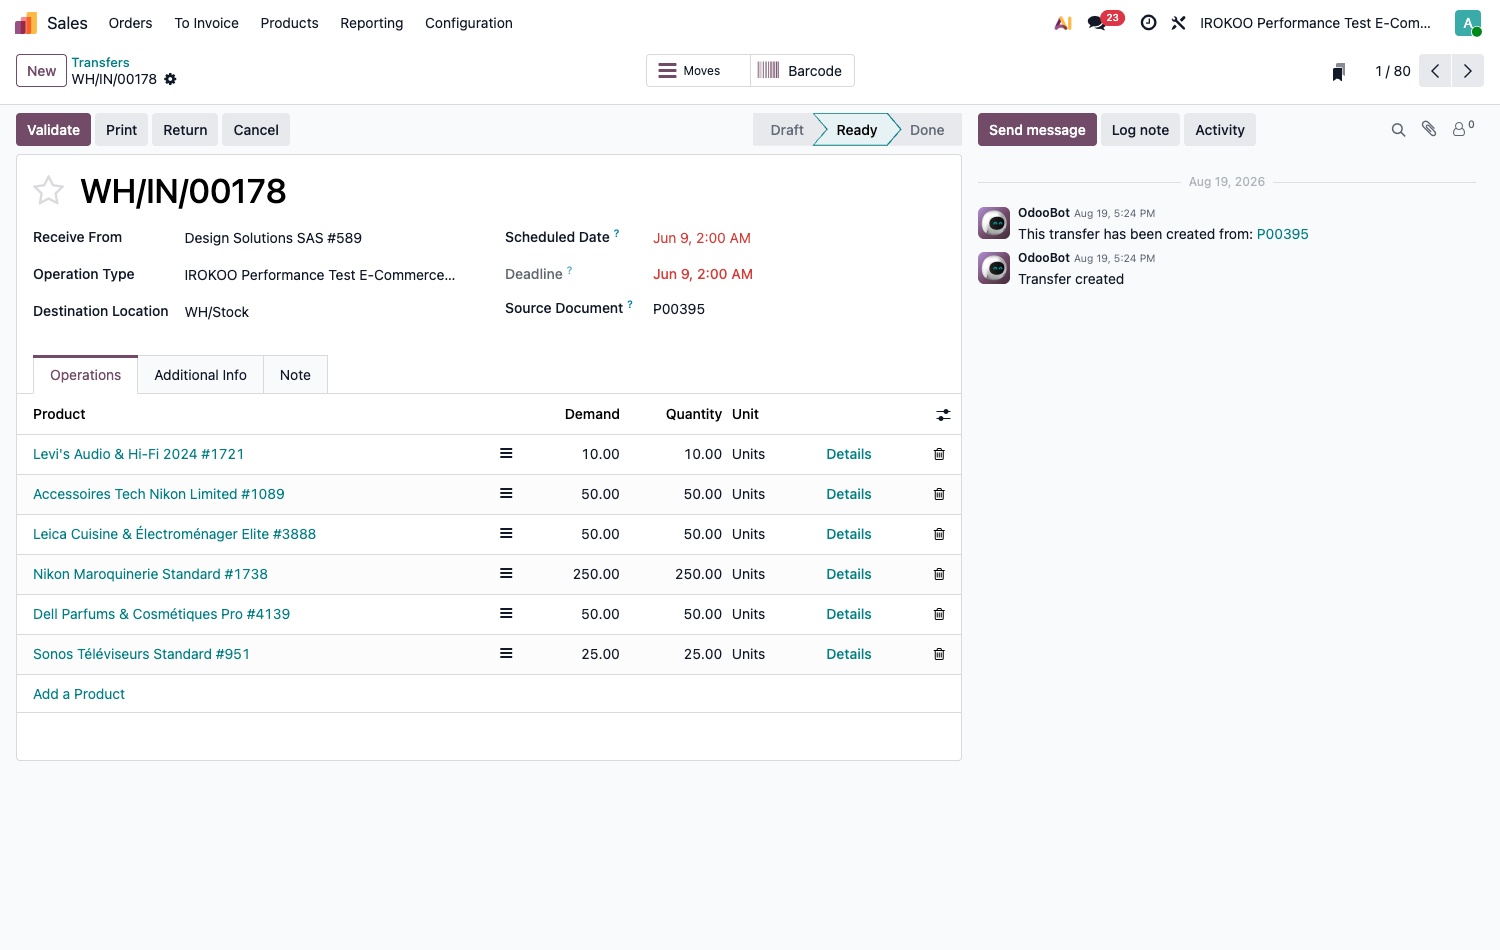Click the Validate button
1500x950 pixels.
tap(53, 130)
